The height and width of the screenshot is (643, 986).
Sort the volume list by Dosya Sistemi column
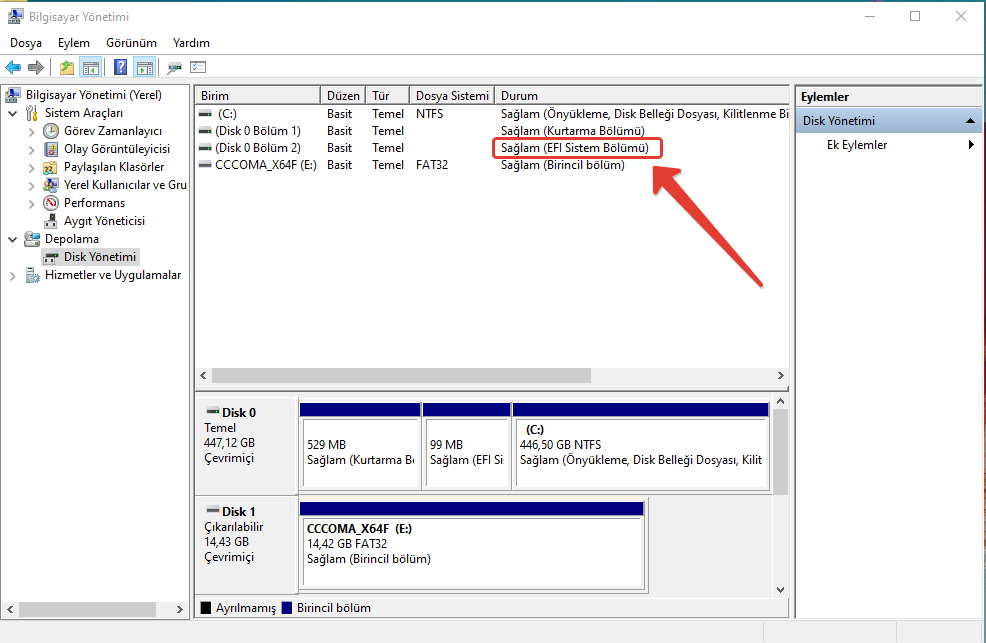[x=452, y=96]
